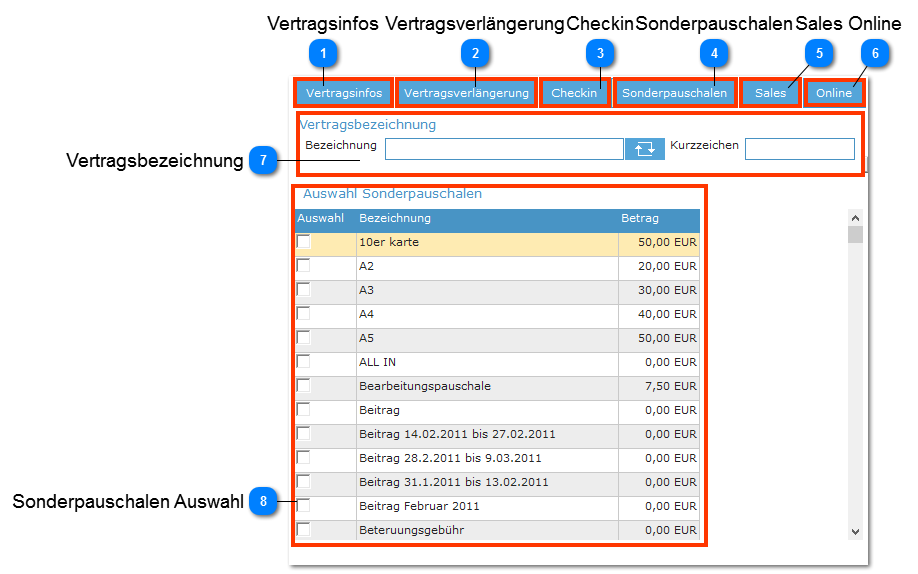Image resolution: width=918 pixels, height=574 pixels.
Task: Check the Beitrag Februar 2011 checkbox
Action: [303, 505]
